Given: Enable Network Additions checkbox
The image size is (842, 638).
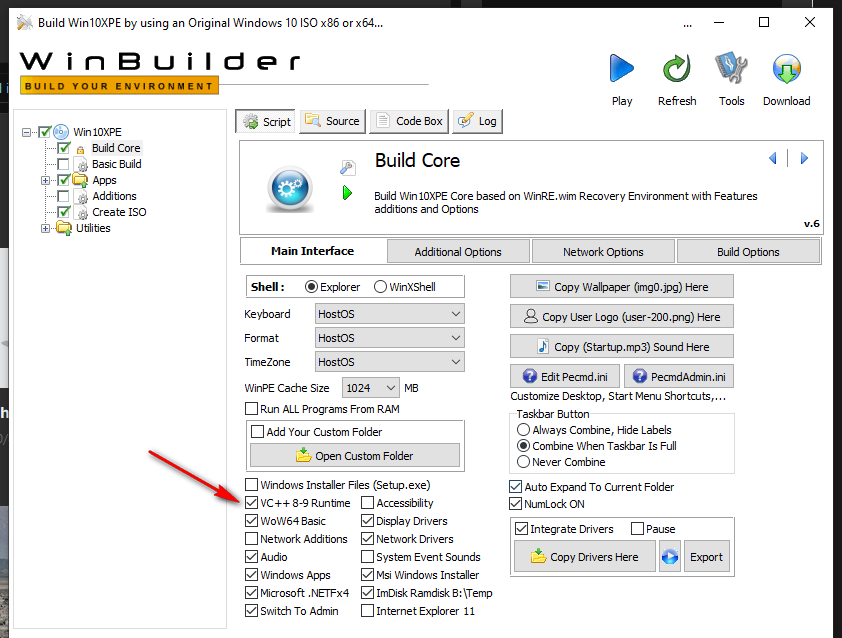Looking at the screenshot, I should point(251,539).
